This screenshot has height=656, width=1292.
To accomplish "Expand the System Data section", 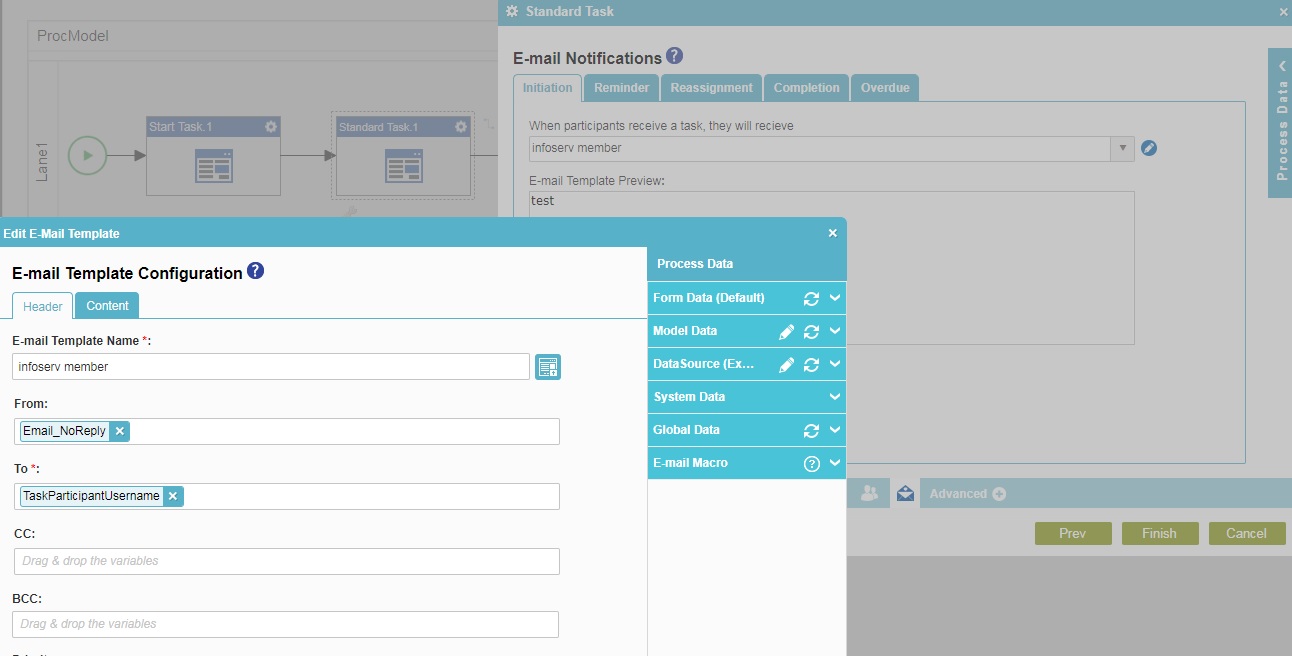I will [835, 397].
